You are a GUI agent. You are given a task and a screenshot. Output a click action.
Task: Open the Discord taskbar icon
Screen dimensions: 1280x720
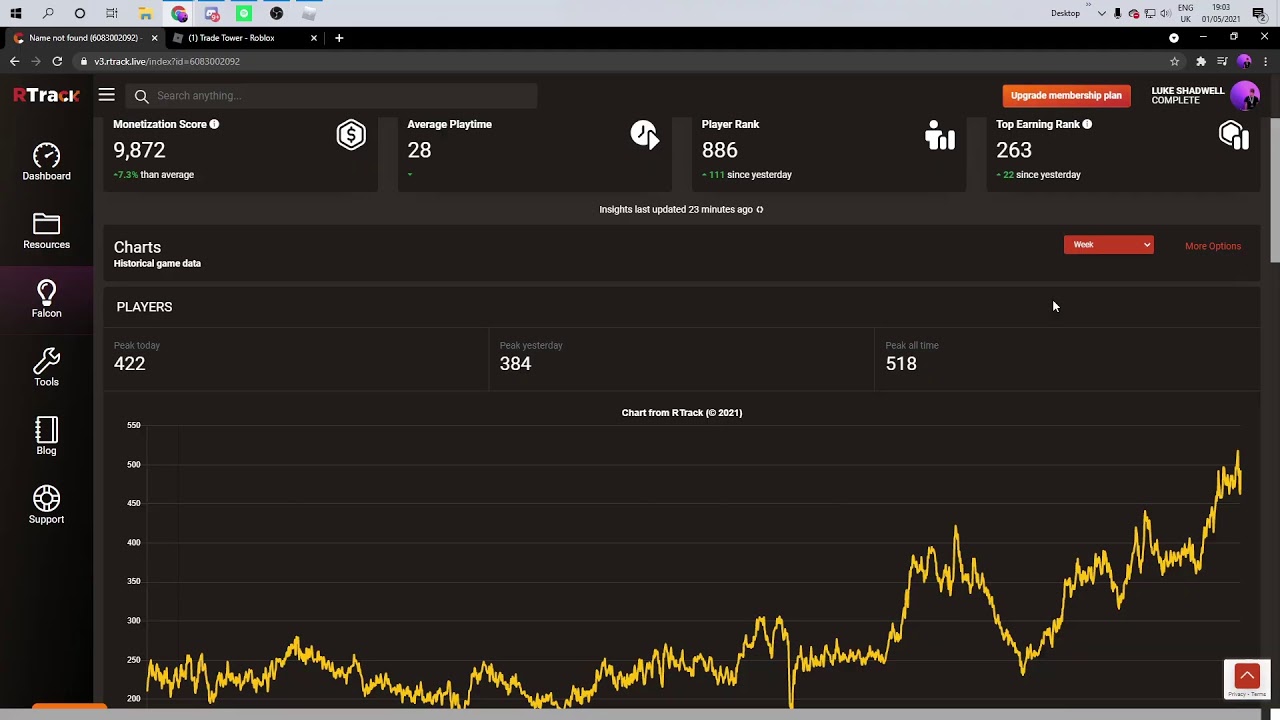[x=211, y=13]
